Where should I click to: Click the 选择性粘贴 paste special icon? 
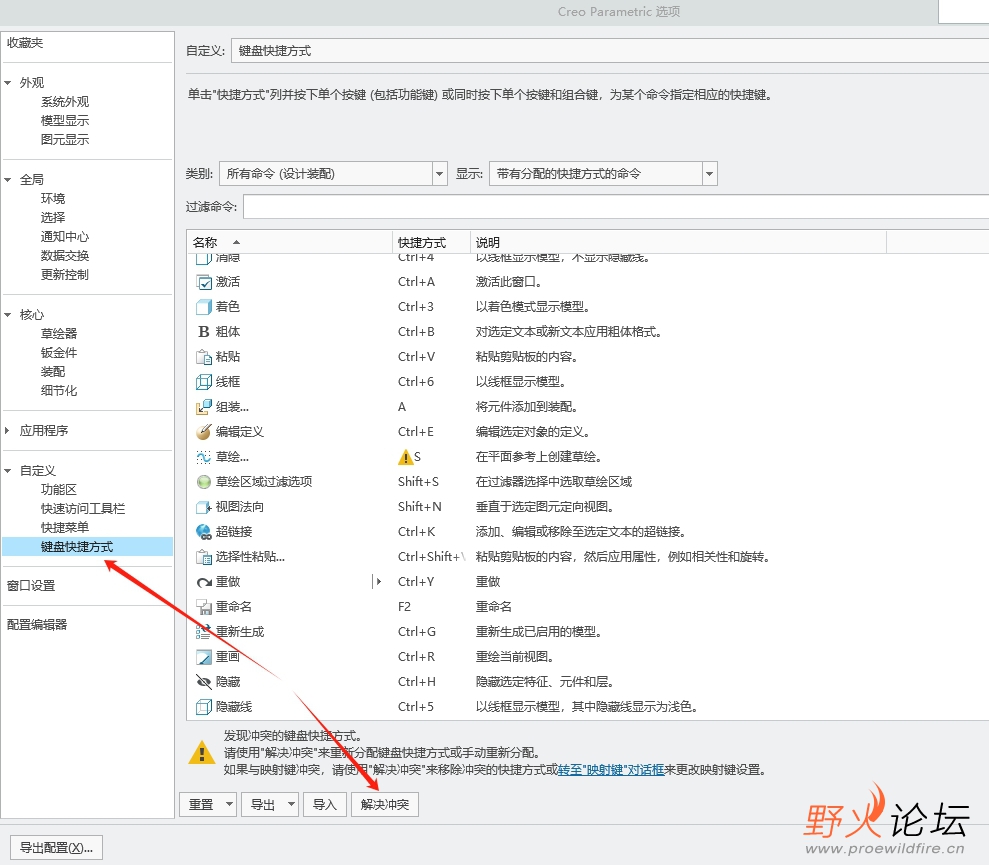[204, 557]
